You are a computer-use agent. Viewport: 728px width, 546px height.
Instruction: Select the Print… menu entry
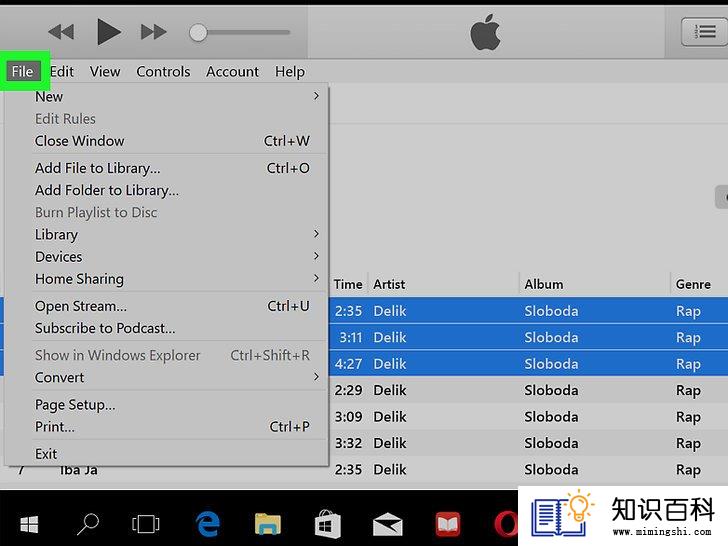coord(177,427)
